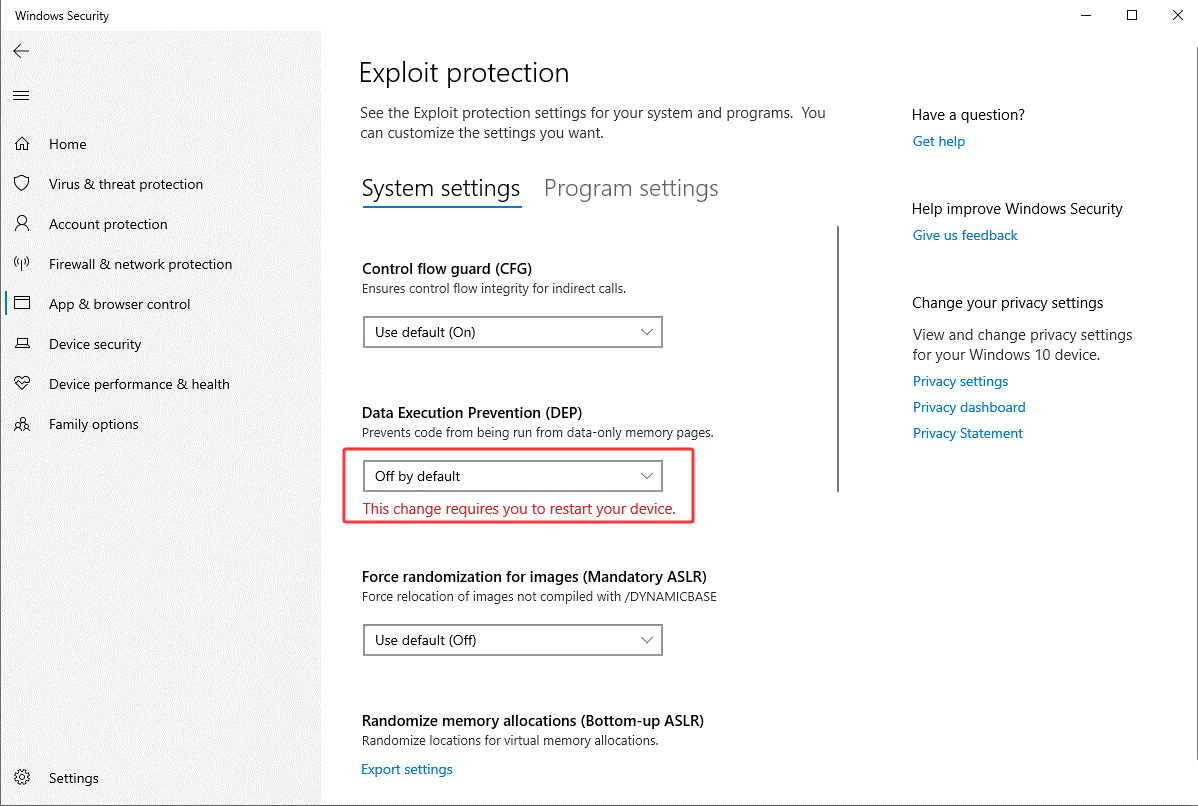Toggle the hamburger navigation menu icon
The height and width of the screenshot is (806, 1198).
pos(21,96)
